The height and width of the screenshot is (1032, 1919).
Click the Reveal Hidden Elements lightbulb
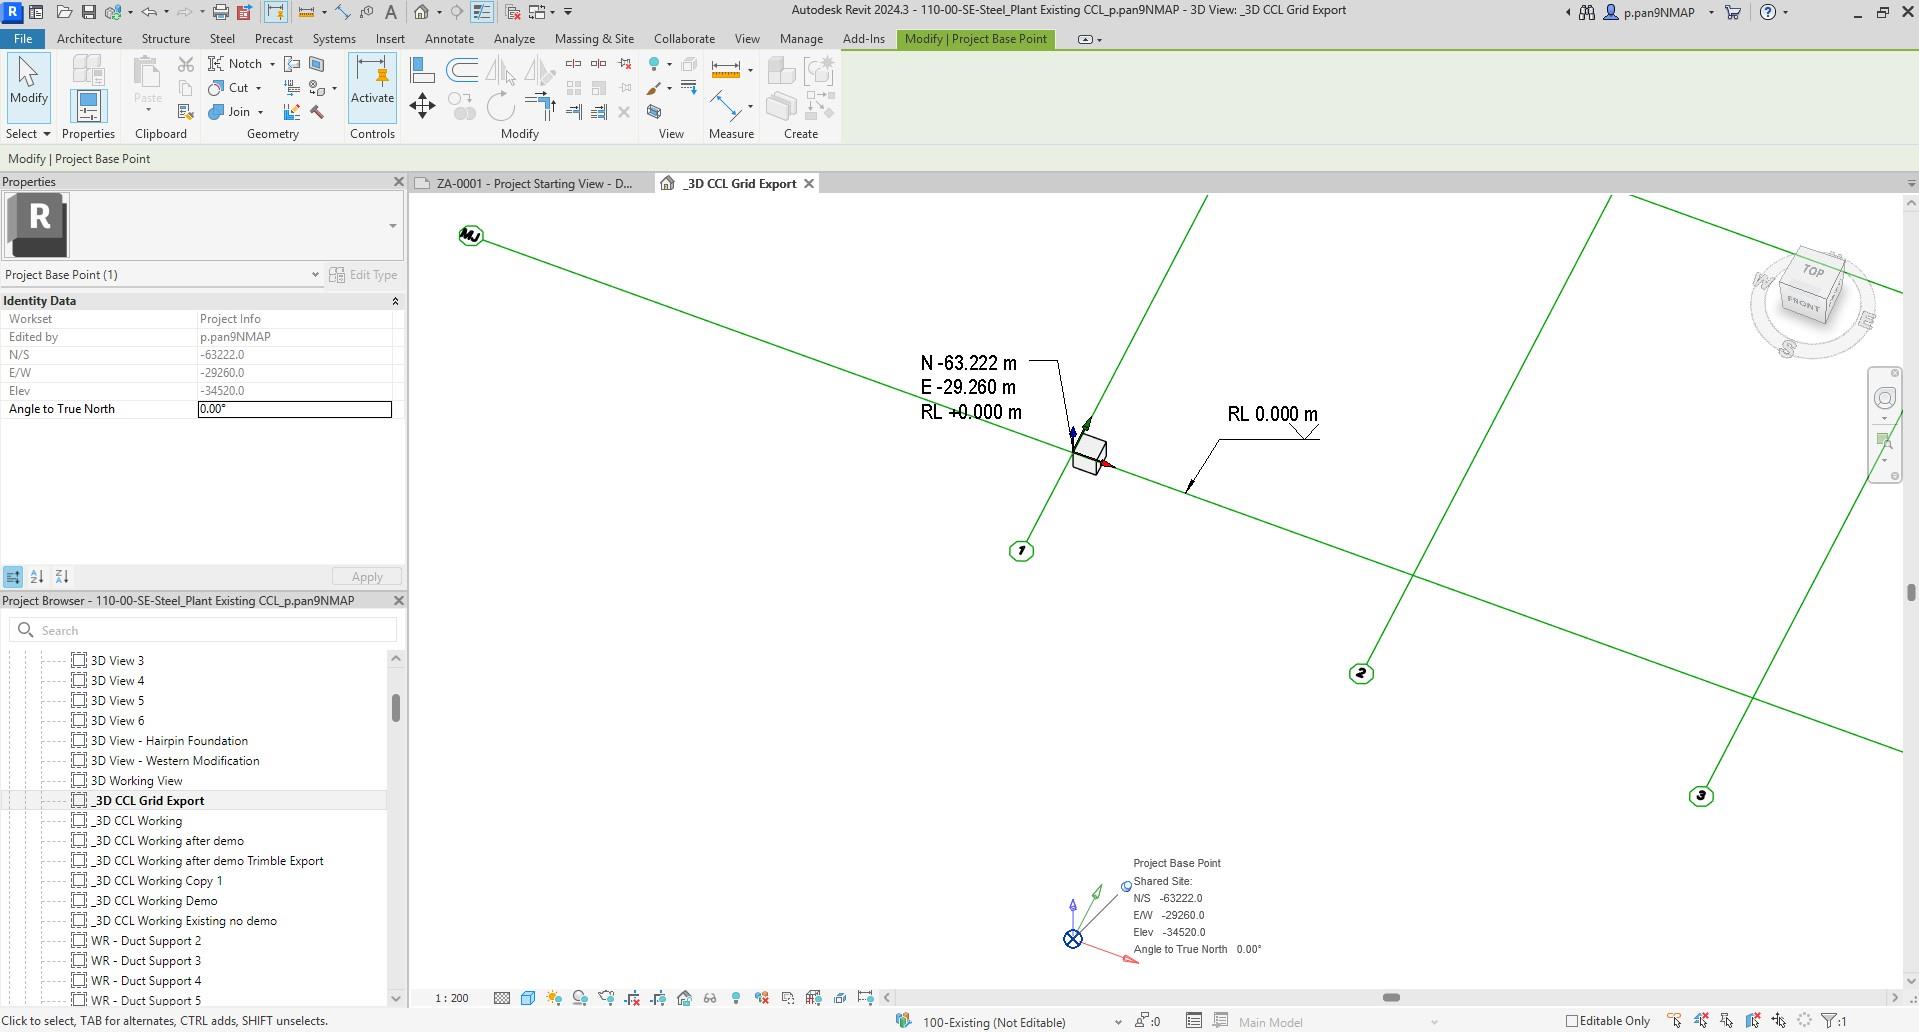point(736,998)
